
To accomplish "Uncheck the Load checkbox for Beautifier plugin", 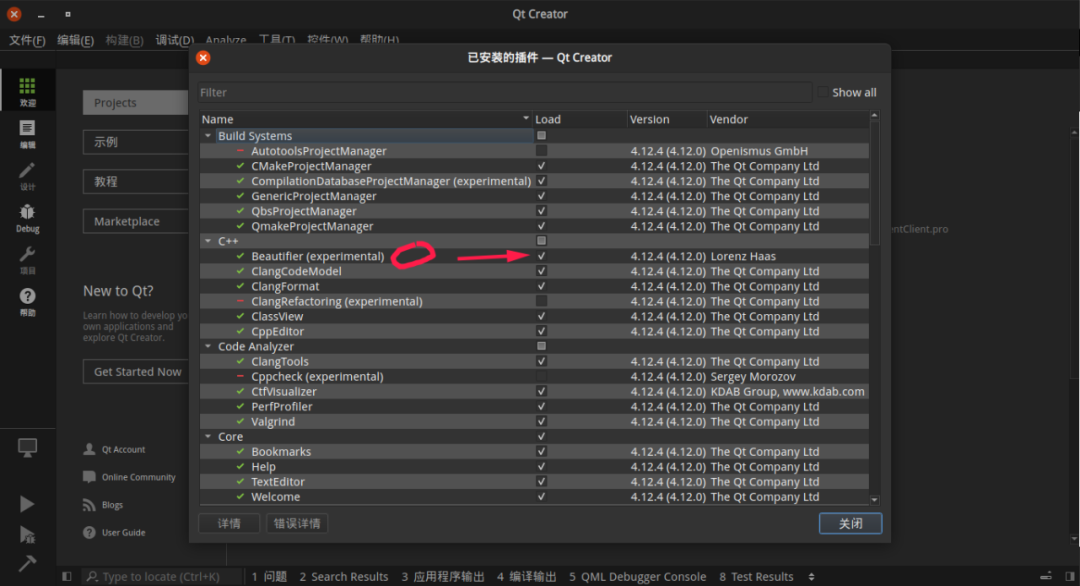I will pos(540,255).
